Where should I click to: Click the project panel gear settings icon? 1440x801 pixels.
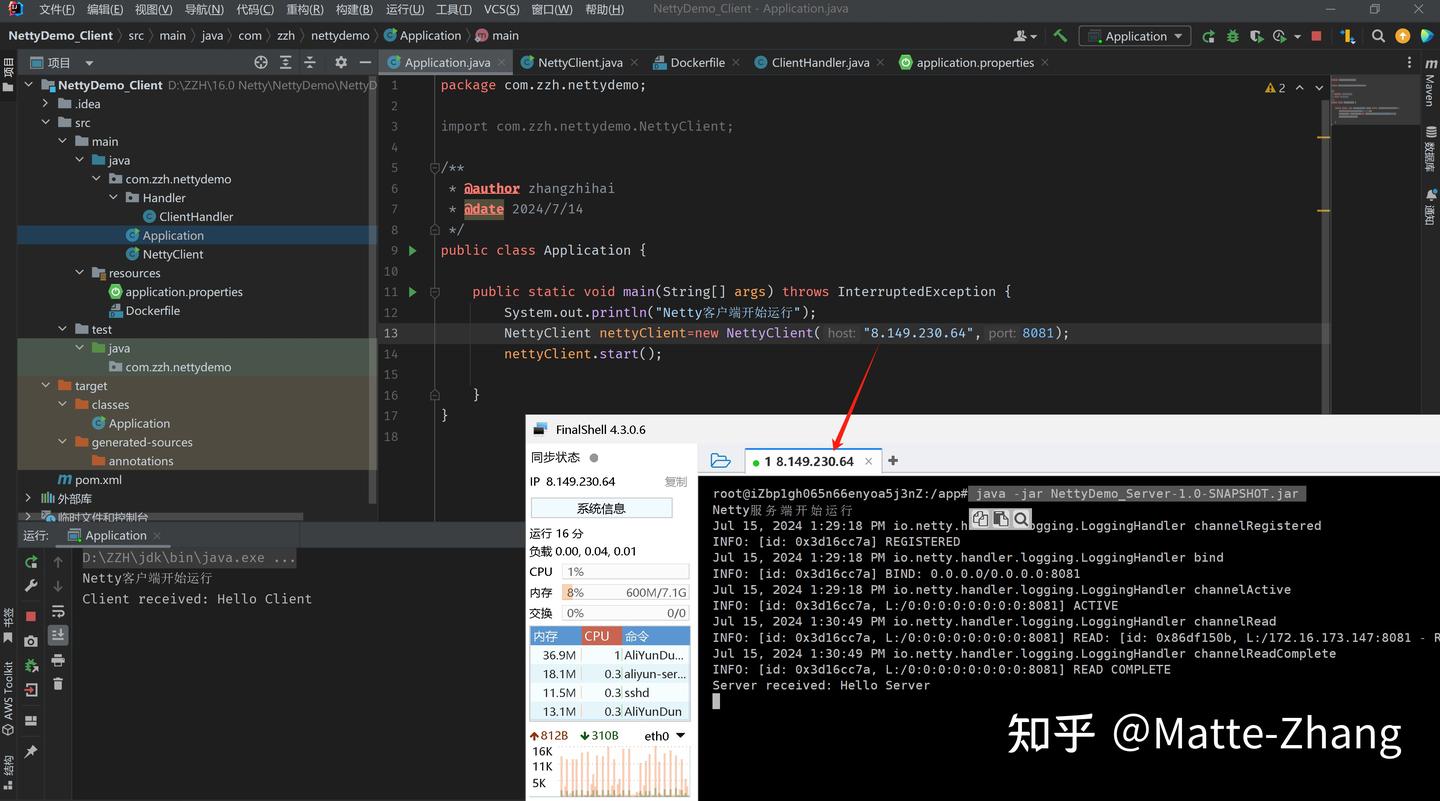pos(341,62)
